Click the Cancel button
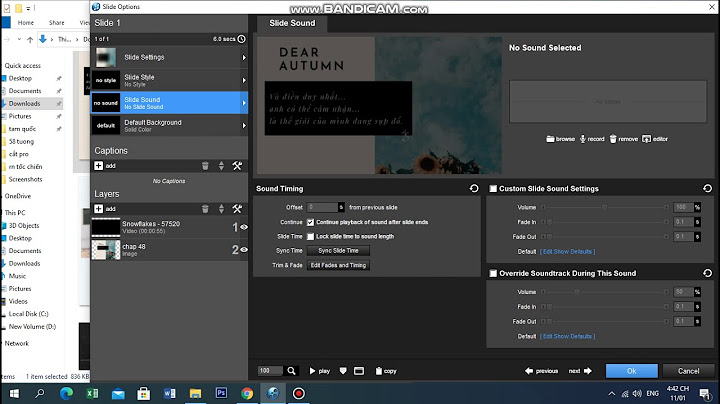 [688, 370]
